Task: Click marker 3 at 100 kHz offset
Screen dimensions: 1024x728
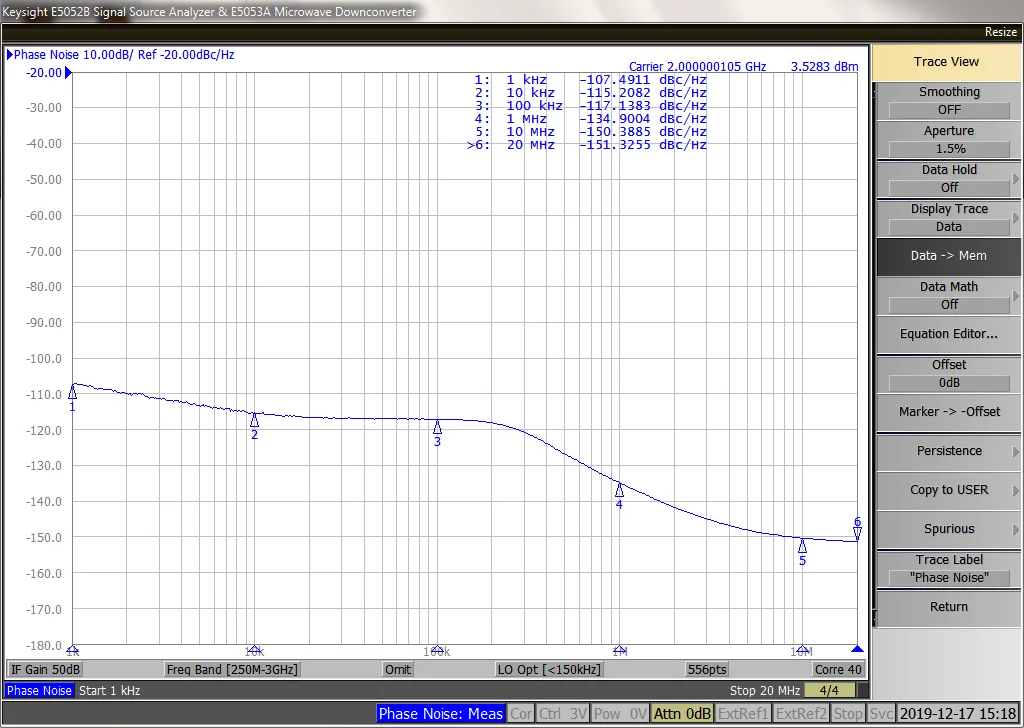Action: click(x=437, y=427)
